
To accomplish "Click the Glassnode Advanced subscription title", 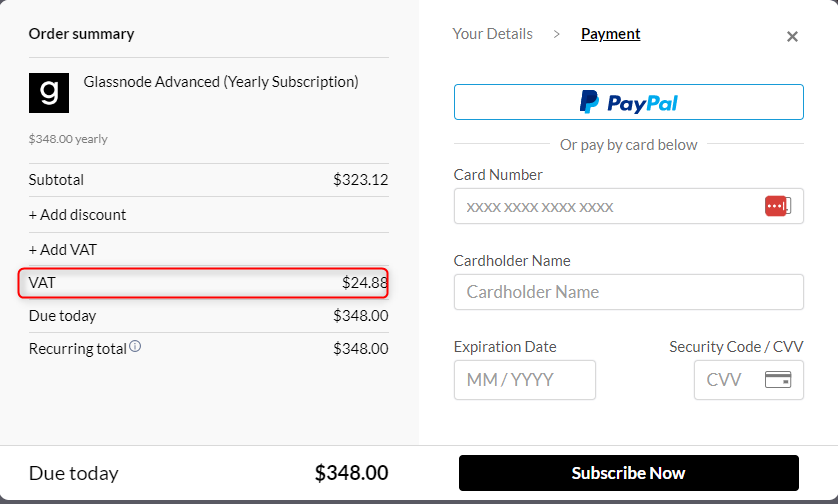I will coord(221,82).
